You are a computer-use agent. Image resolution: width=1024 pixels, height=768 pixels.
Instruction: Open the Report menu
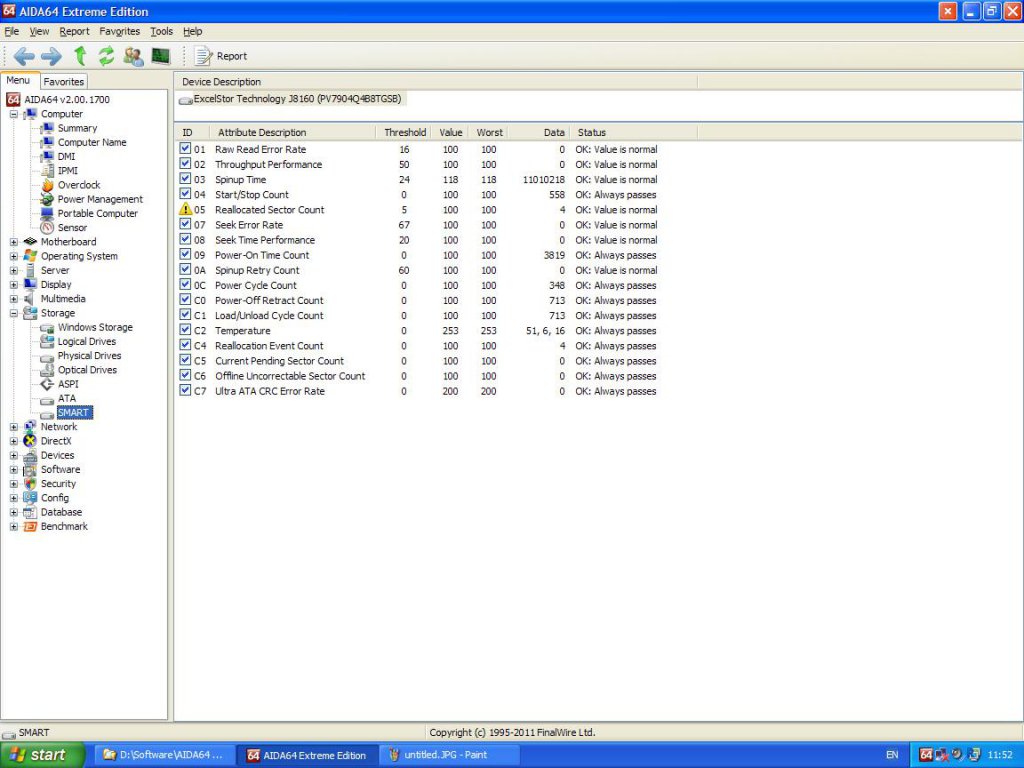(x=74, y=31)
